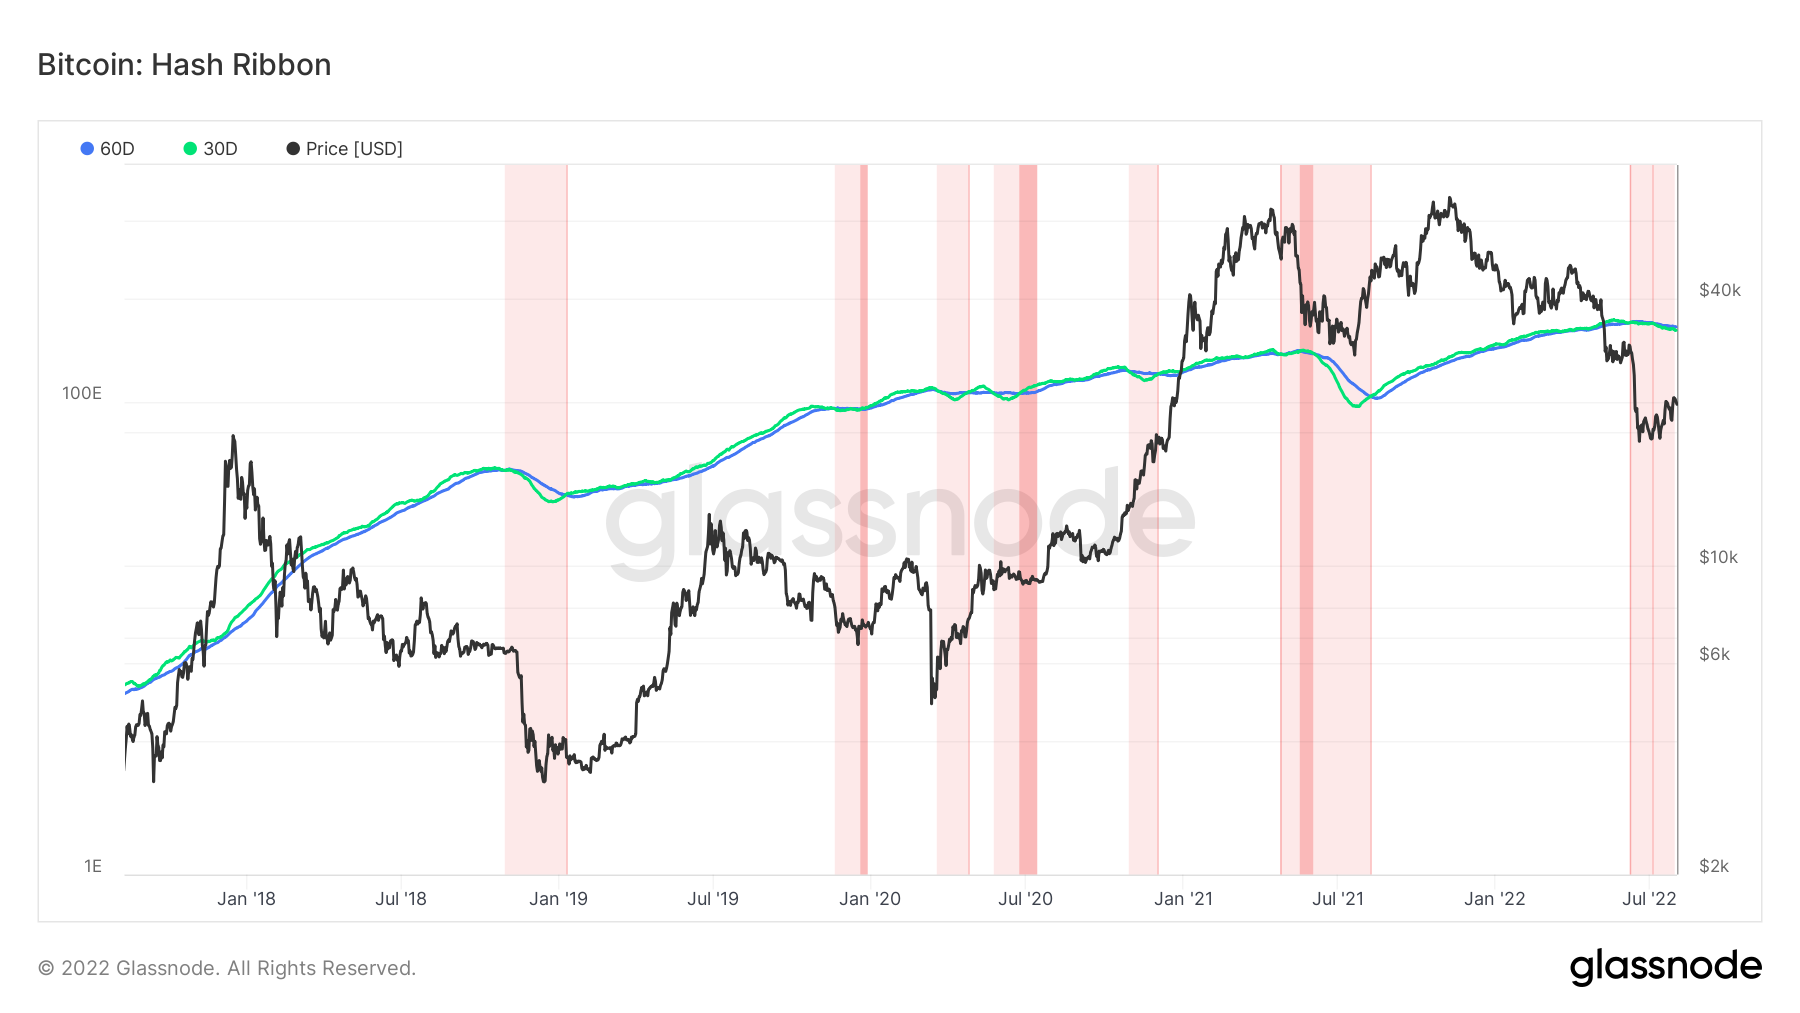Click the 60D legend label
The width and height of the screenshot is (1800, 1013).
117,149
